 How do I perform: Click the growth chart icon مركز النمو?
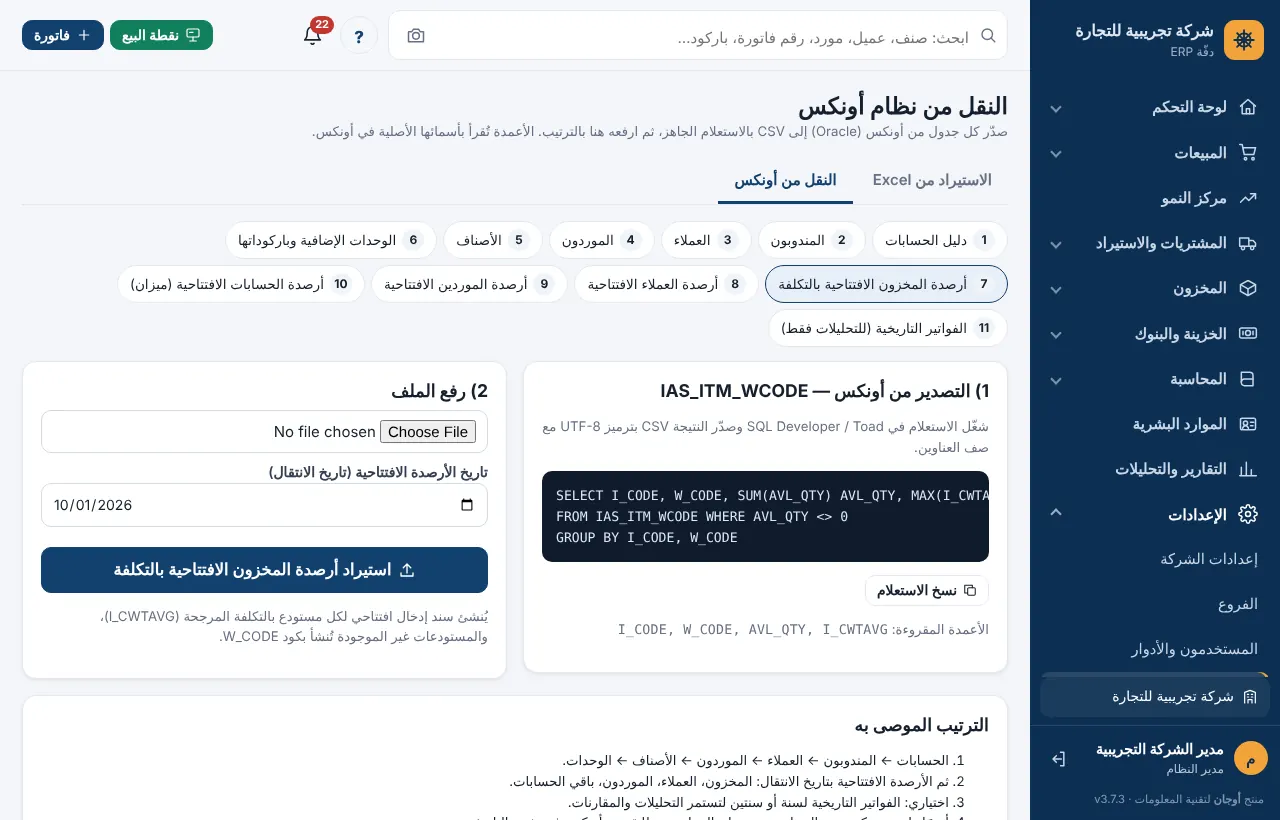[x=1247, y=198]
